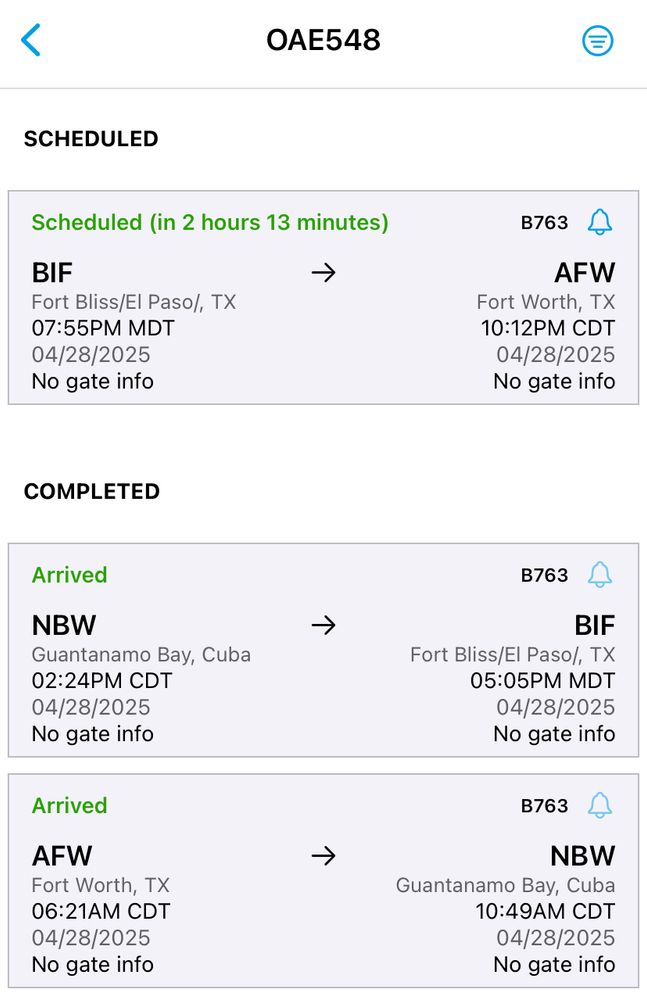Viewport: 647px width, 1000px height.
Task: Select the BIF origin airport code
Action: 52,273
